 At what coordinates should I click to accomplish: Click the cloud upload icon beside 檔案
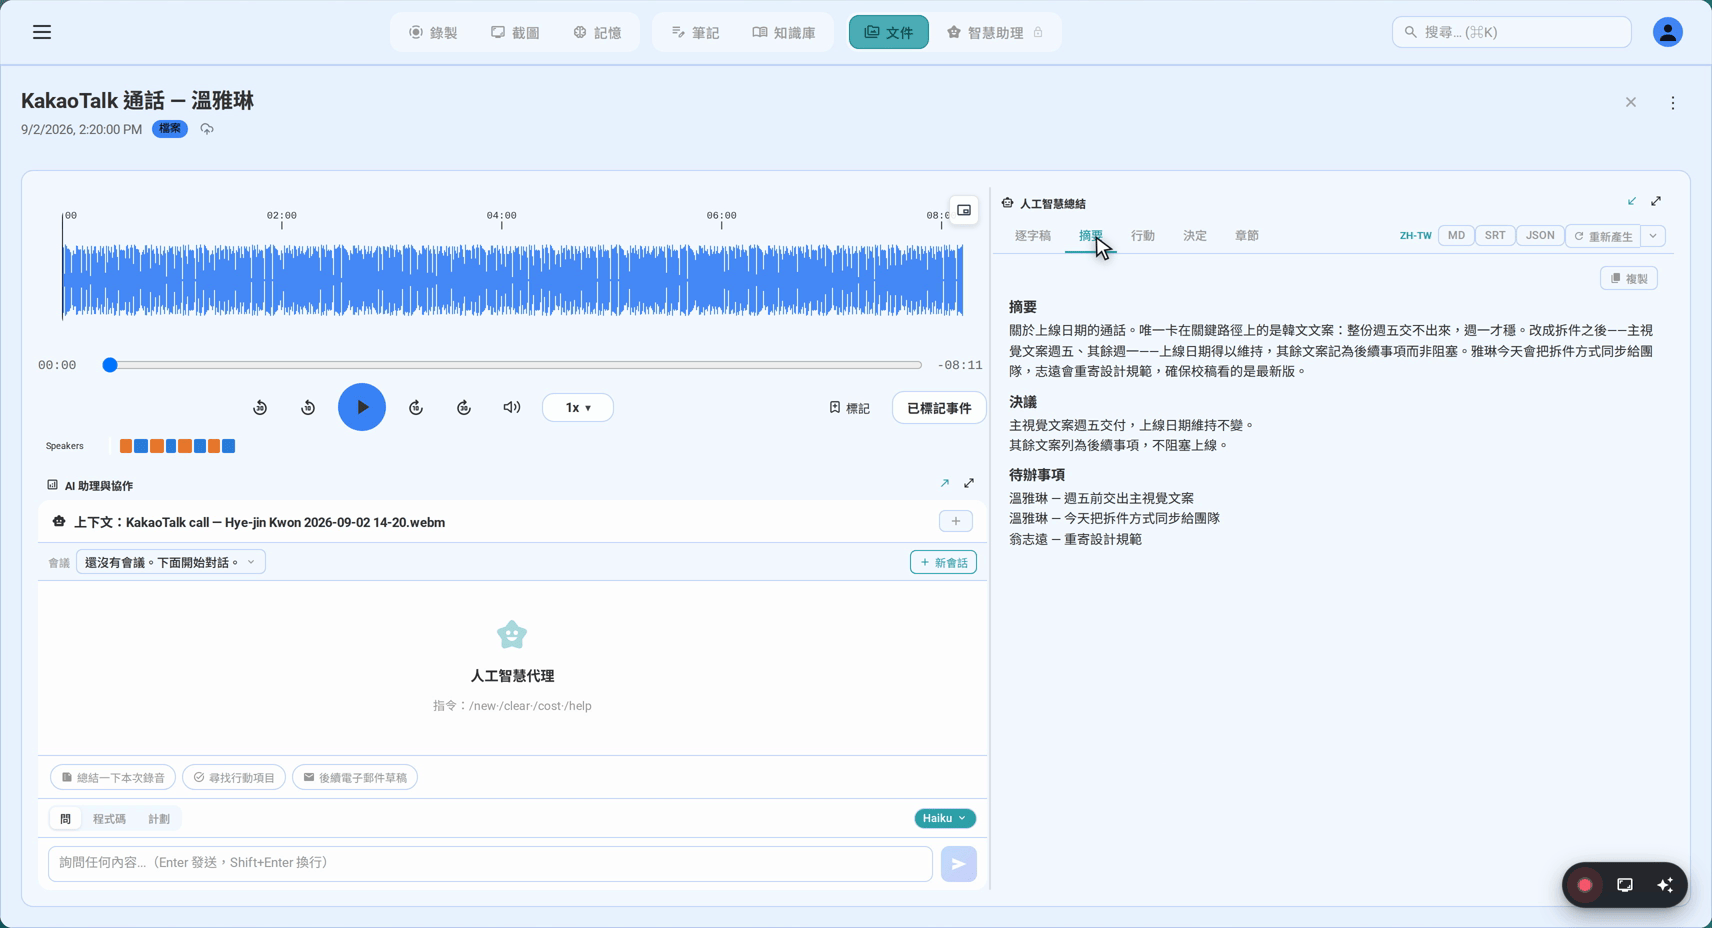coord(207,129)
